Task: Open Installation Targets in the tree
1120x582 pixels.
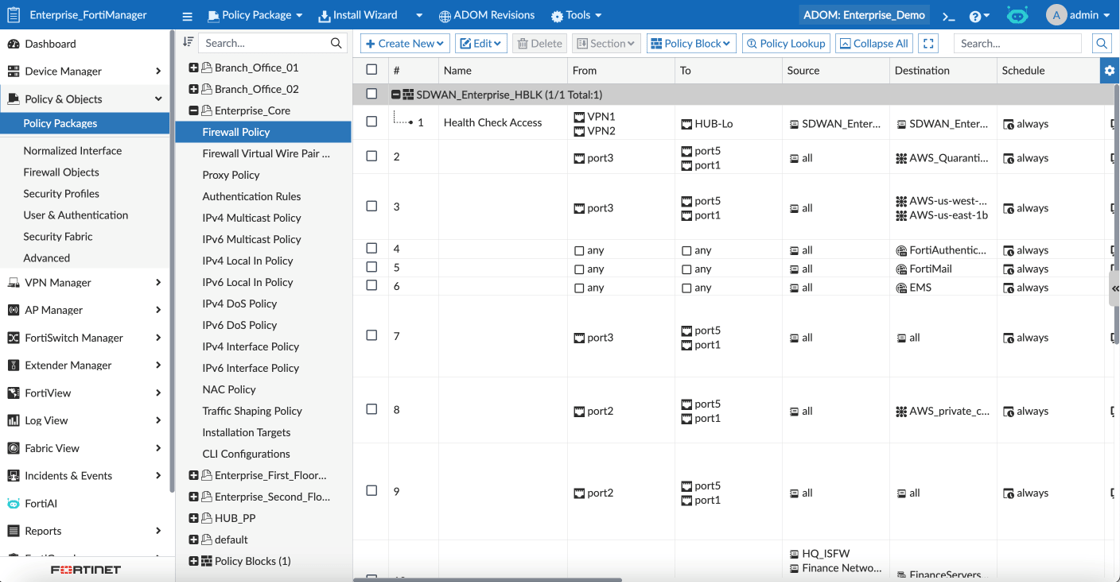Action: 246,433
